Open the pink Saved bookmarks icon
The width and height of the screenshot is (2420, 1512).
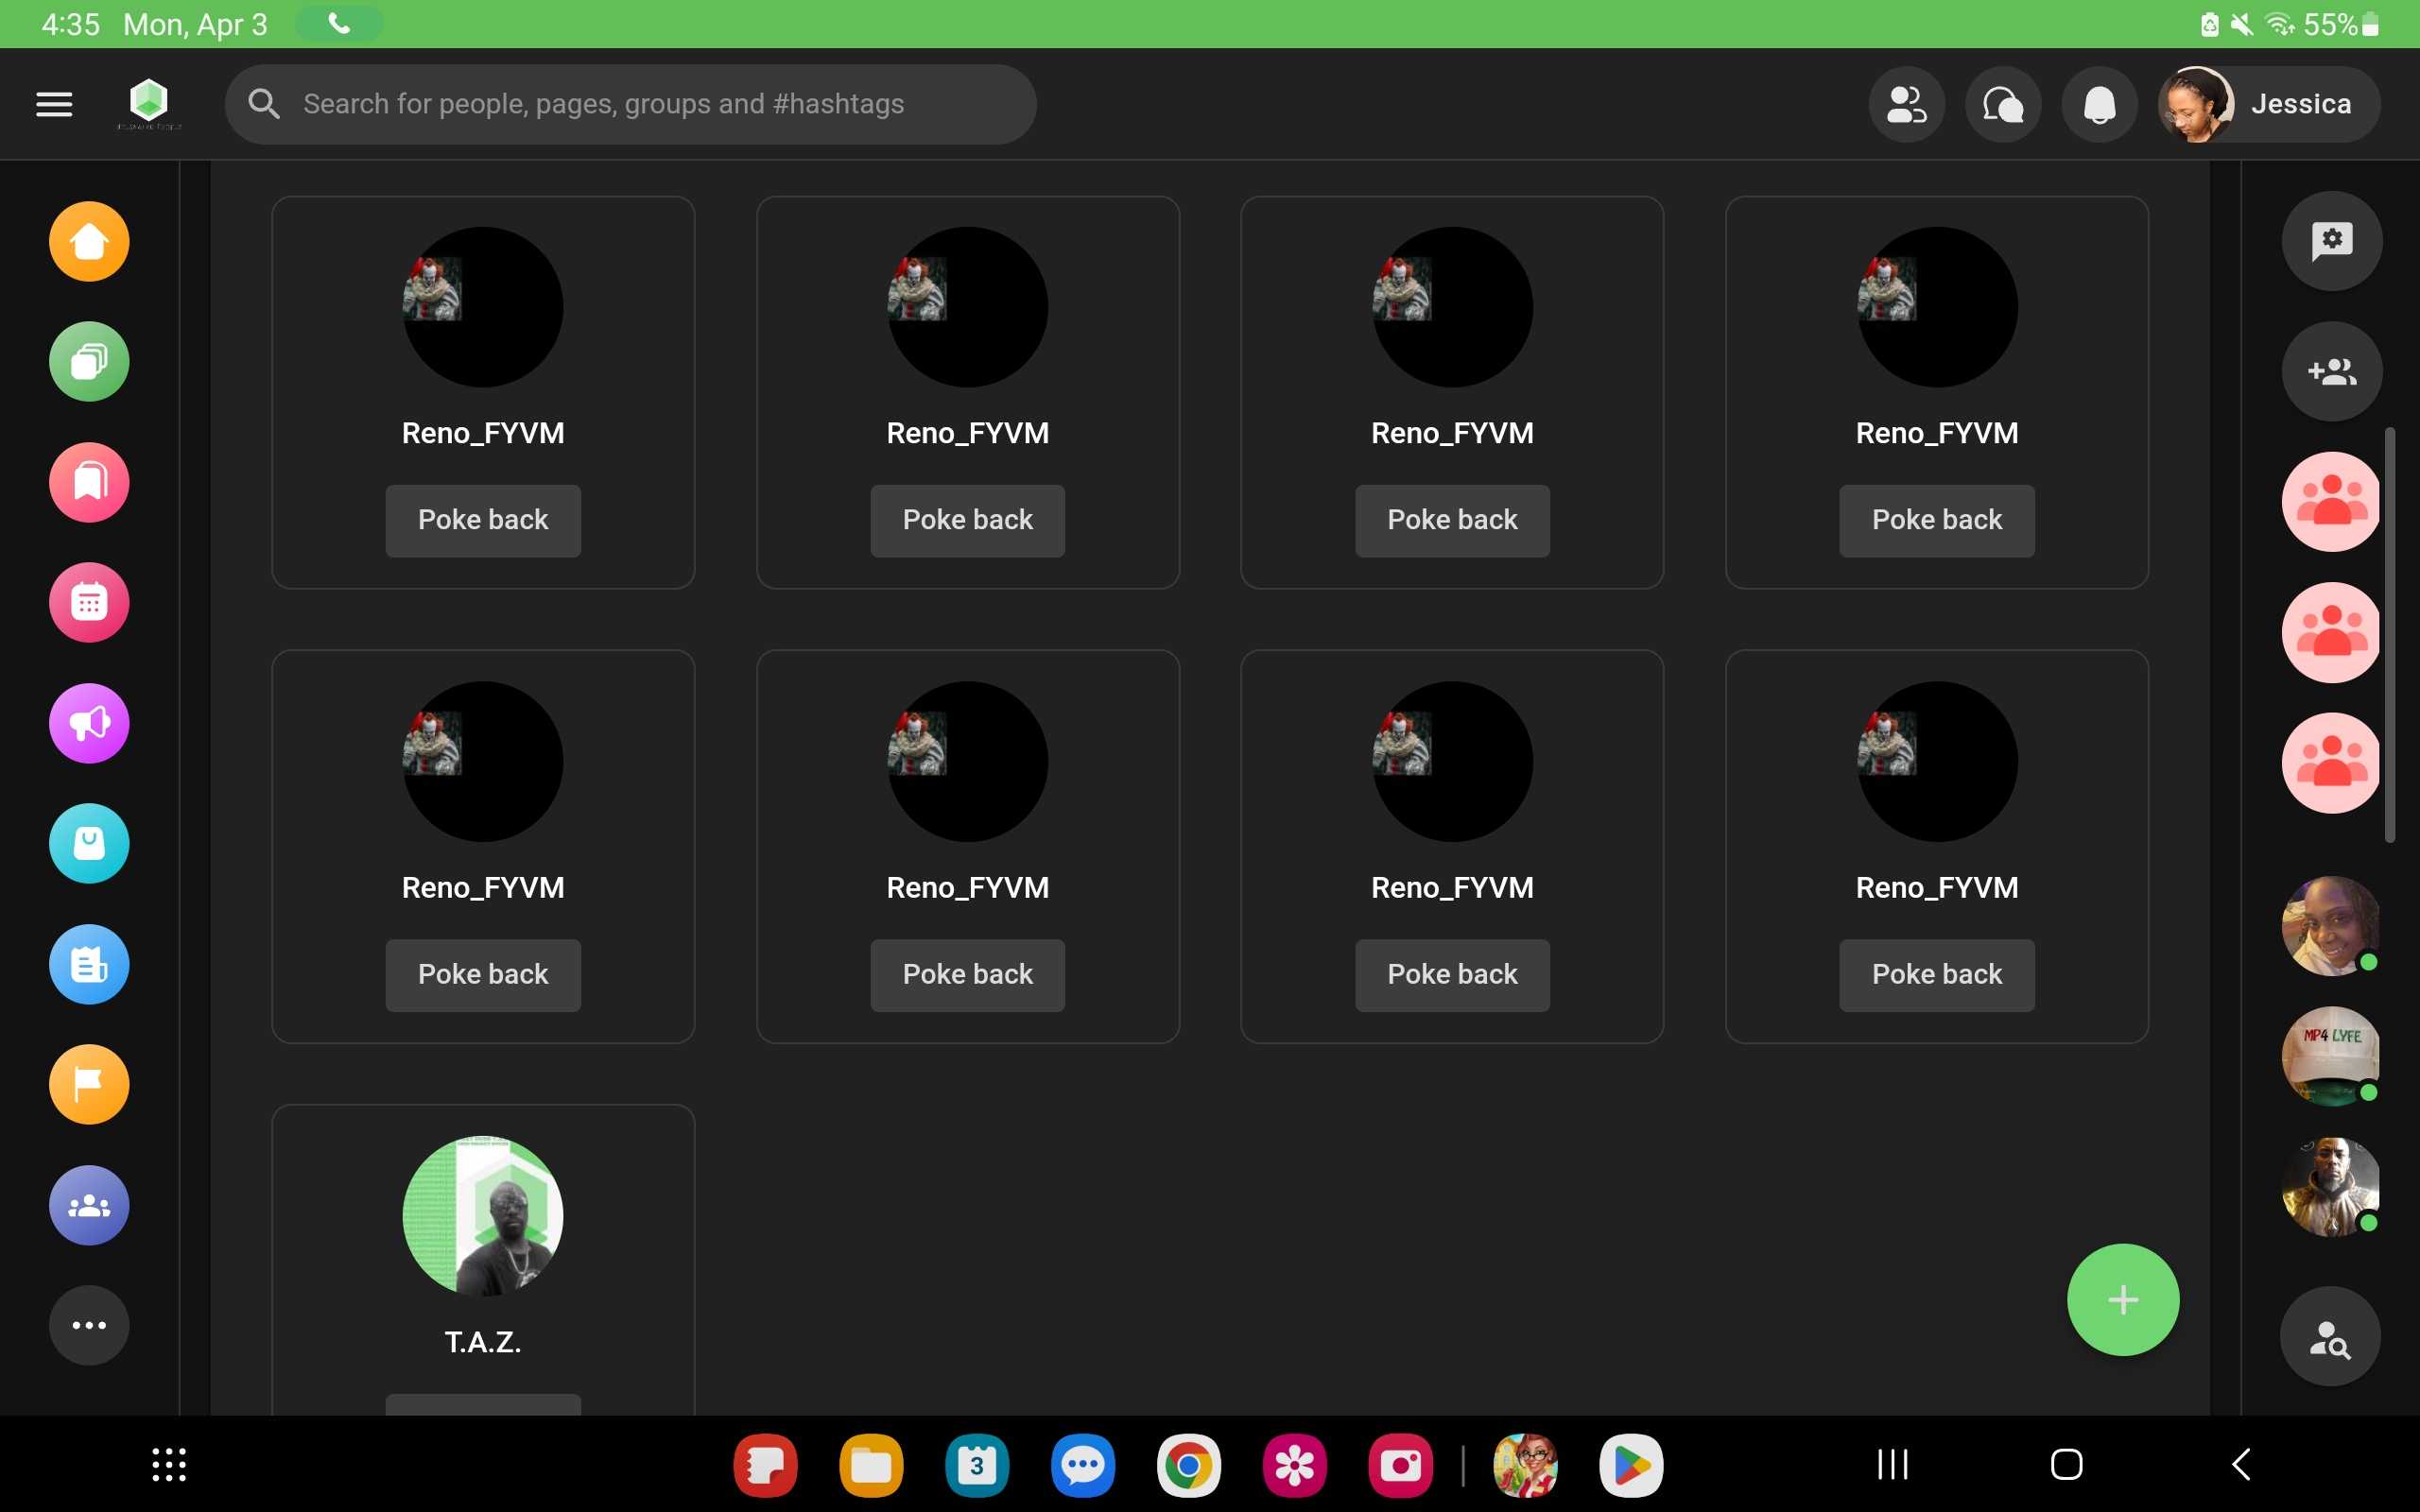89,482
